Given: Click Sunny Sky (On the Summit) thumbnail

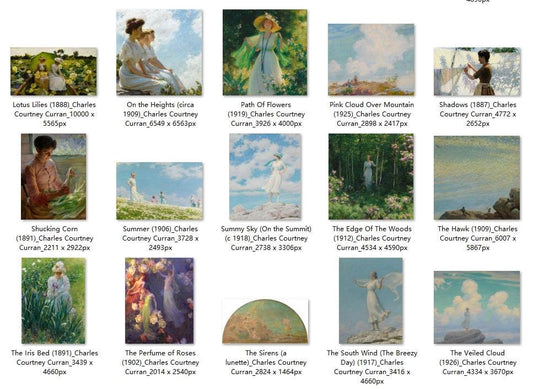Looking at the screenshot, I should pos(265,176).
